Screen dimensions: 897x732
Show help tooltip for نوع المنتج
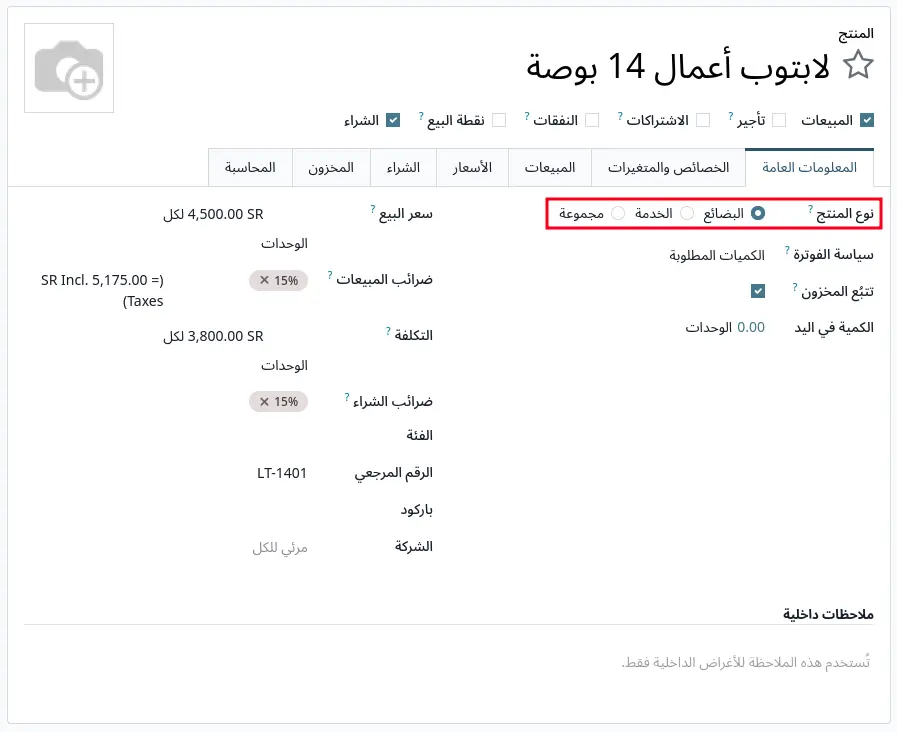pyautogui.click(x=811, y=209)
